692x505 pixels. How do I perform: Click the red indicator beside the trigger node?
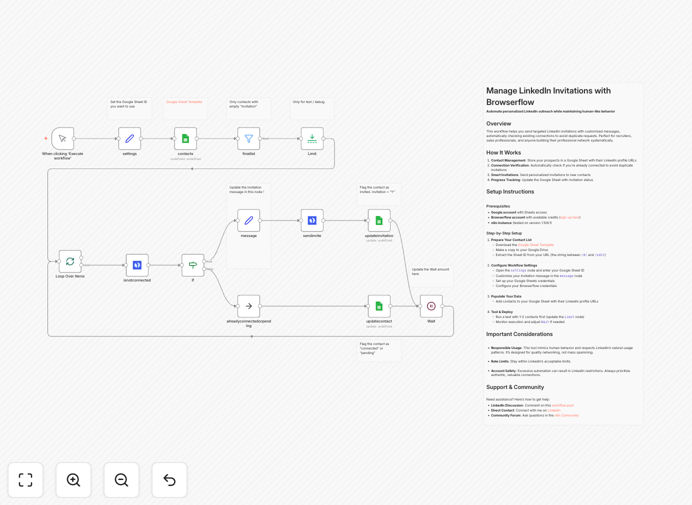click(45, 139)
